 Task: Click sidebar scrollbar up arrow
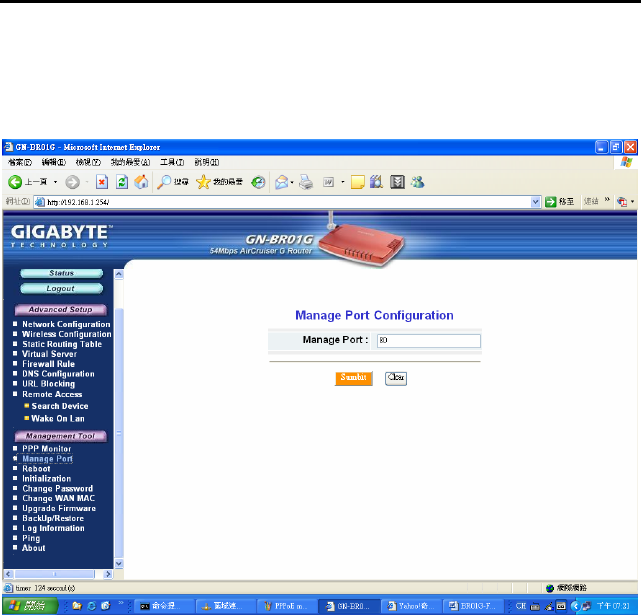pyautogui.click(x=119, y=274)
